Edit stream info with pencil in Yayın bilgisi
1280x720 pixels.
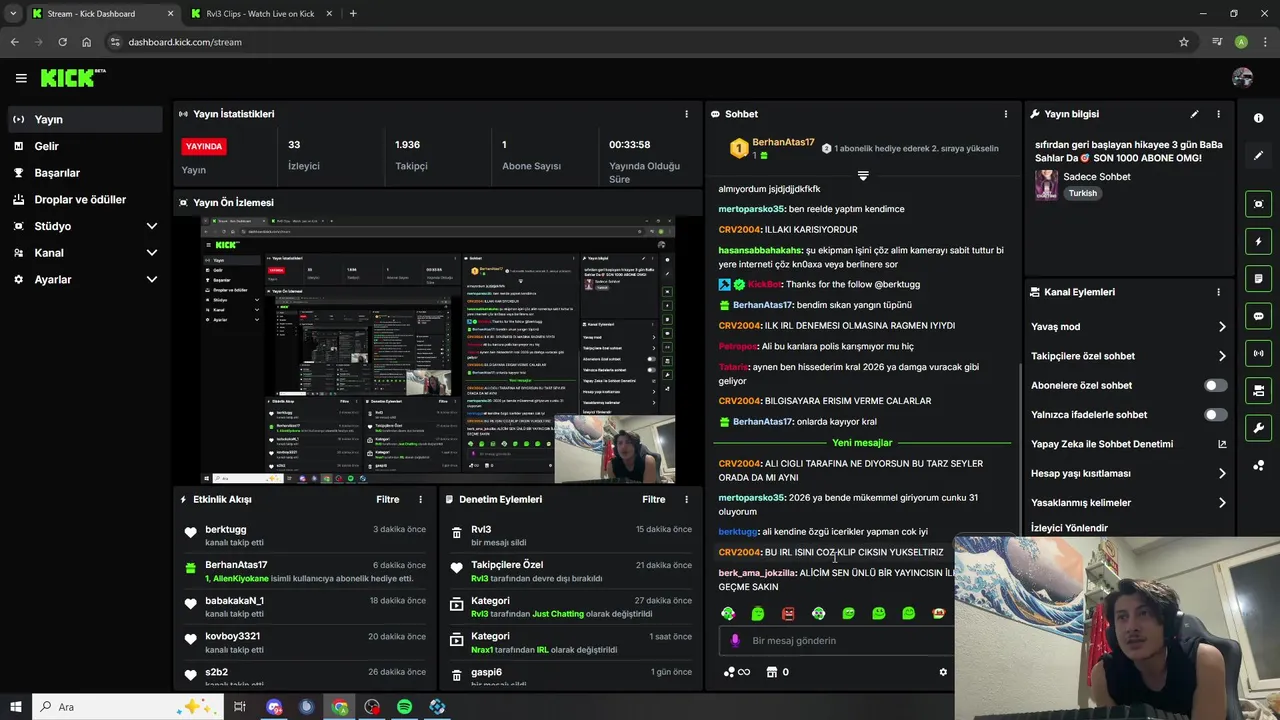(1194, 114)
